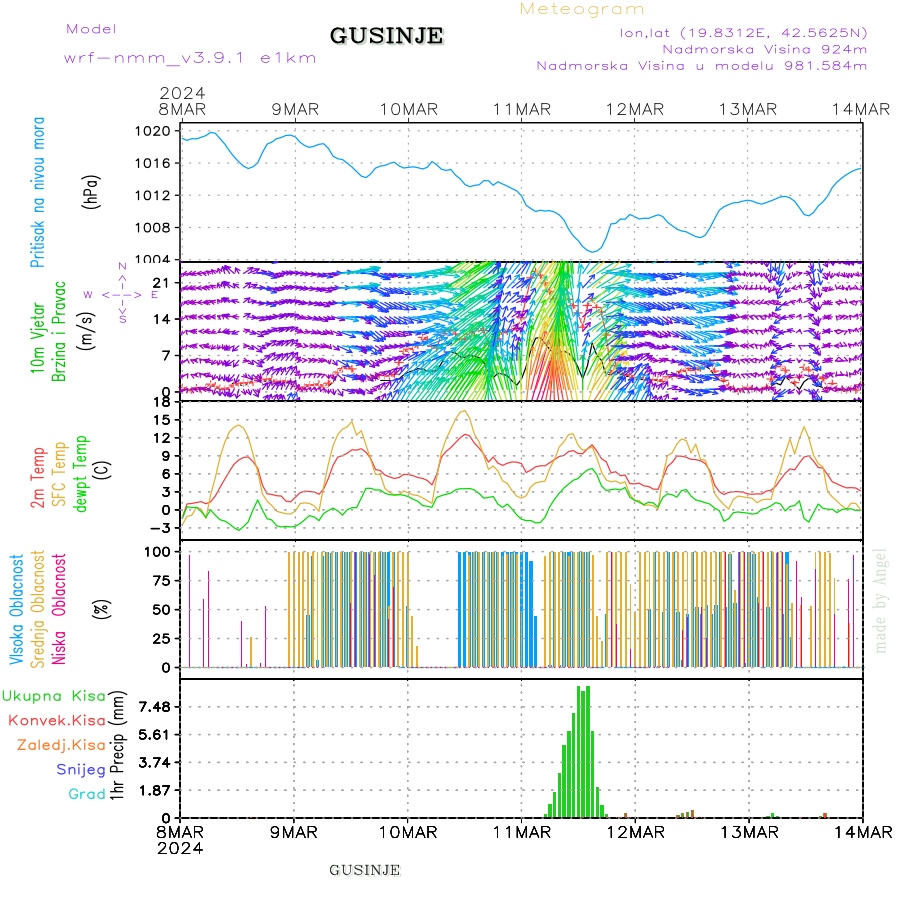Click '8MAR' on the bottom date axis
This screenshot has width=900, height=900.
[x=180, y=832]
